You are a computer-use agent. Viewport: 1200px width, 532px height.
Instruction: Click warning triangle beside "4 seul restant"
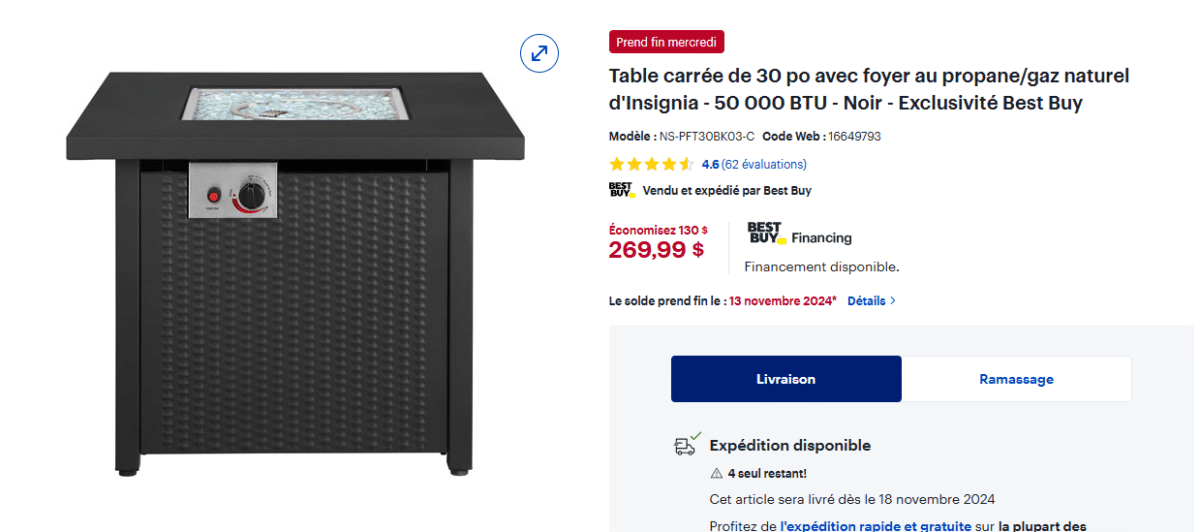tap(716, 473)
